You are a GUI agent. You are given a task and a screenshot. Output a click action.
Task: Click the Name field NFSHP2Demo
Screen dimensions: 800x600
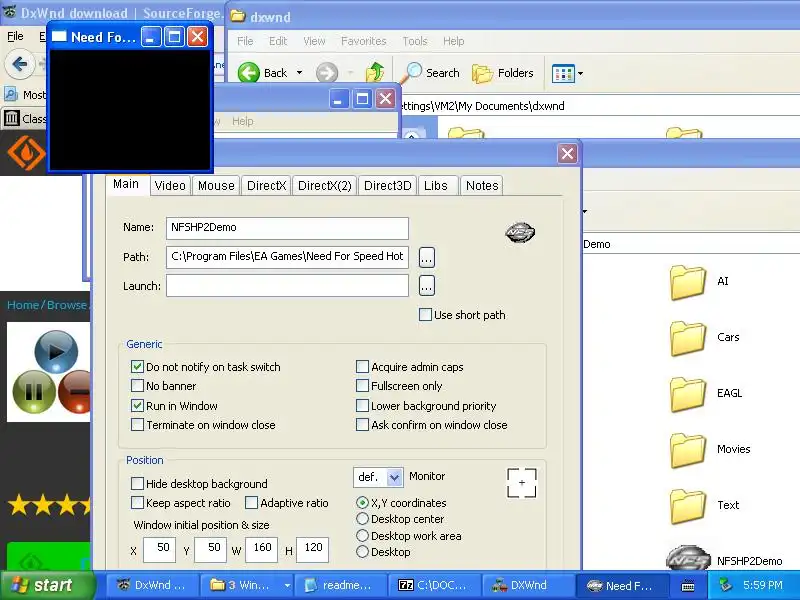[x=287, y=228]
